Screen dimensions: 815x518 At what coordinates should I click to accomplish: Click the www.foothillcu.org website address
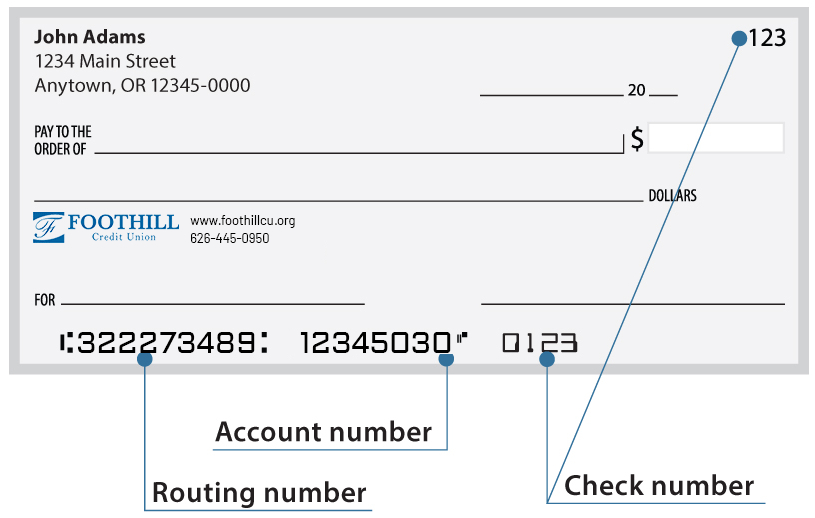coord(243,221)
